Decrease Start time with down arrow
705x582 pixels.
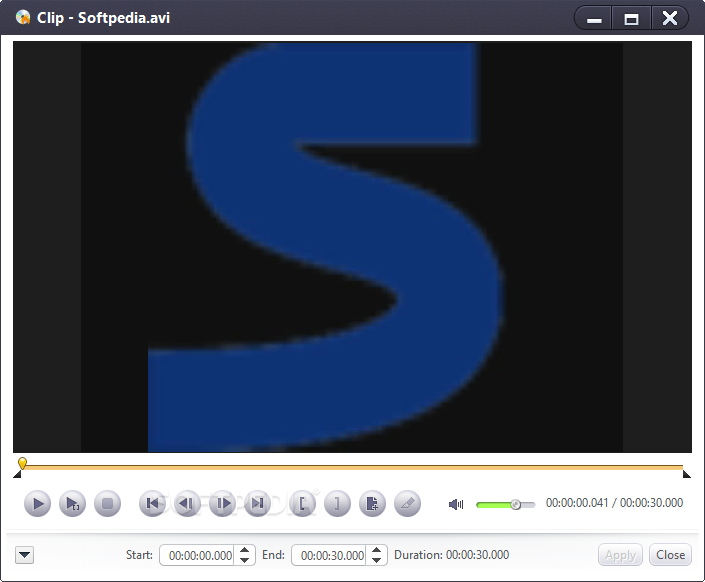coord(245,560)
